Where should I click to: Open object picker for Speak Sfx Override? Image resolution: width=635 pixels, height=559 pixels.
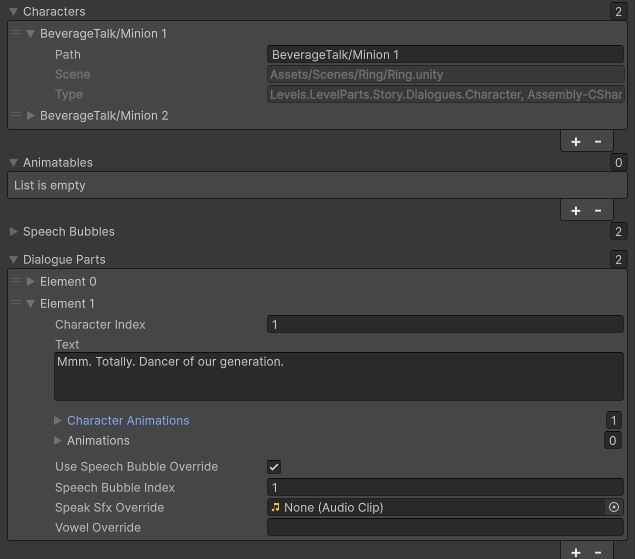click(x=614, y=508)
